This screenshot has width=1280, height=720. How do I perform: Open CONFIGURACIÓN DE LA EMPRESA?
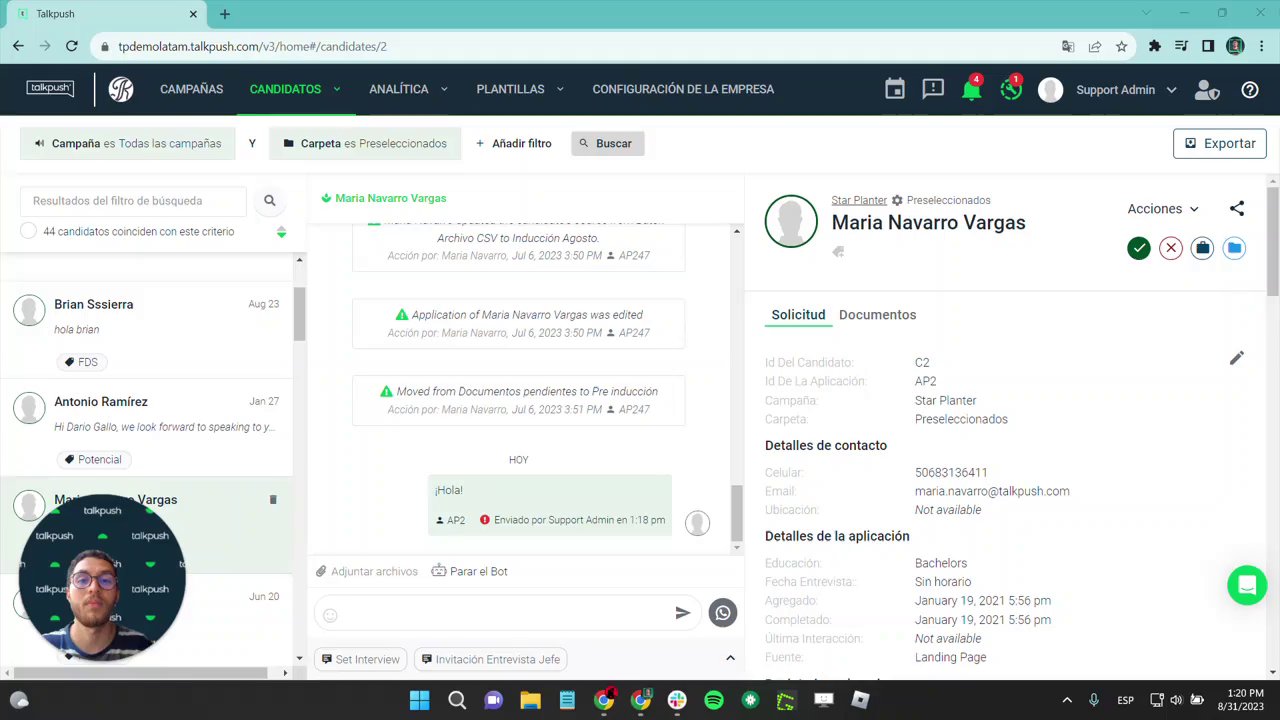[x=683, y=89]
